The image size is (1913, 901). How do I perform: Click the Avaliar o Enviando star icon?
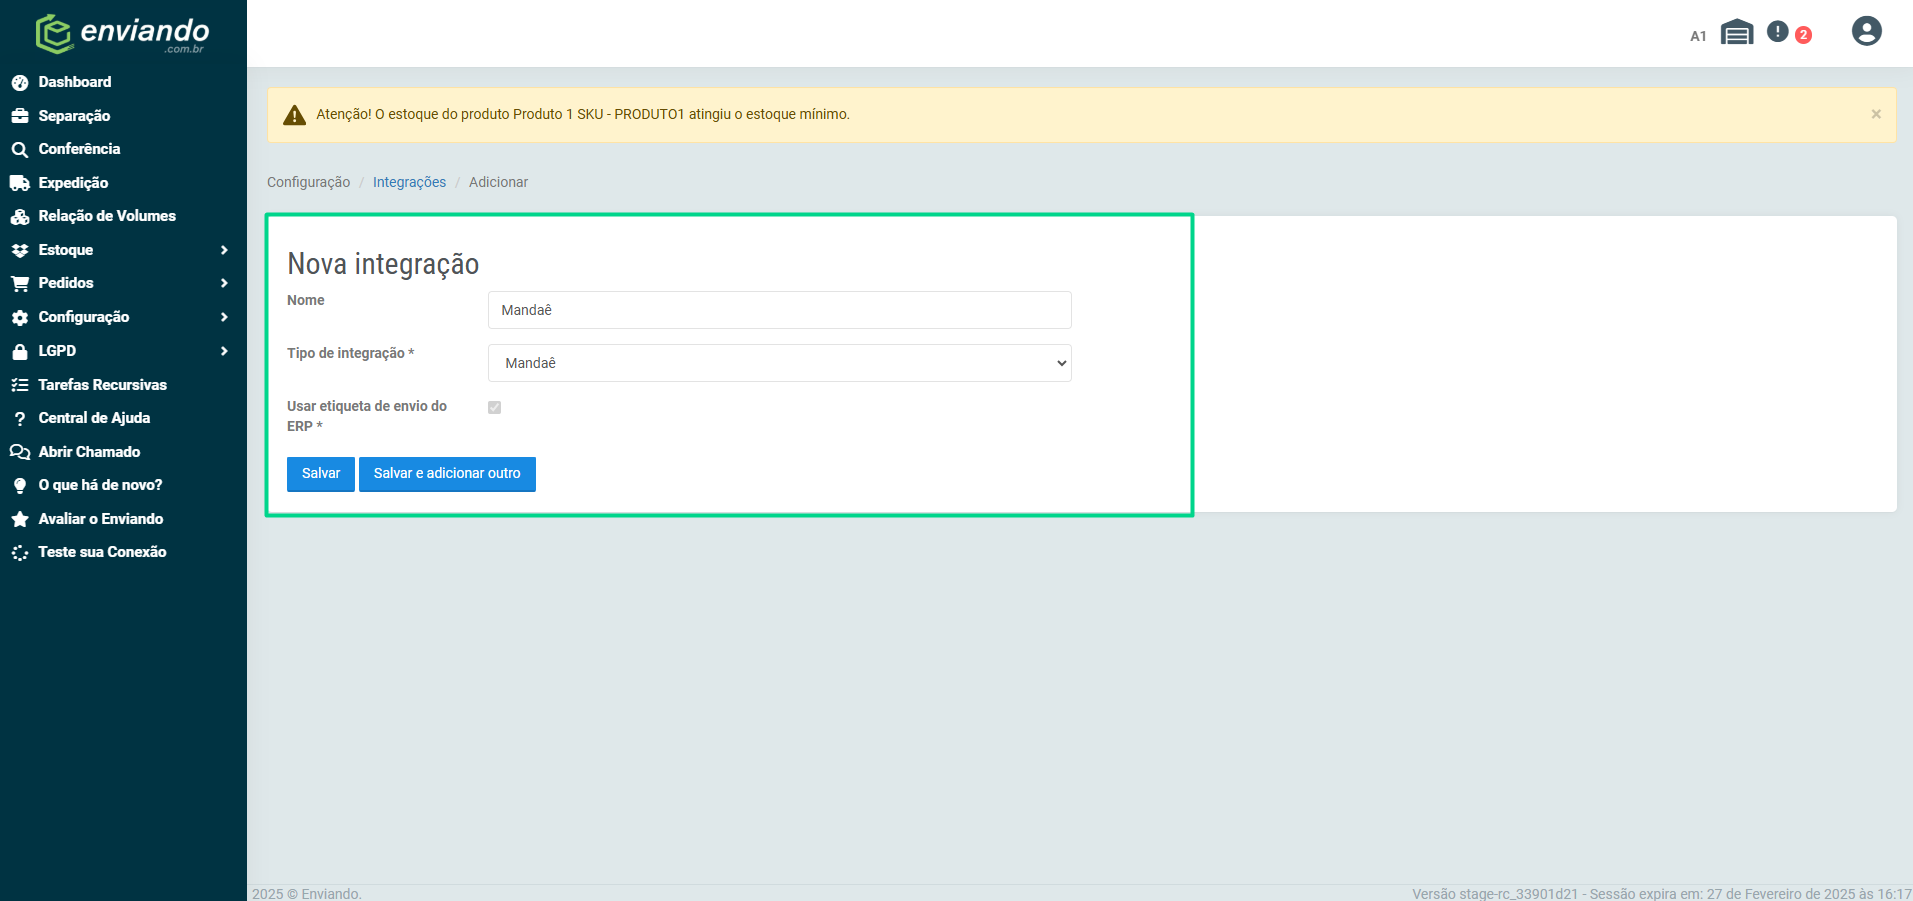(20, 519)
